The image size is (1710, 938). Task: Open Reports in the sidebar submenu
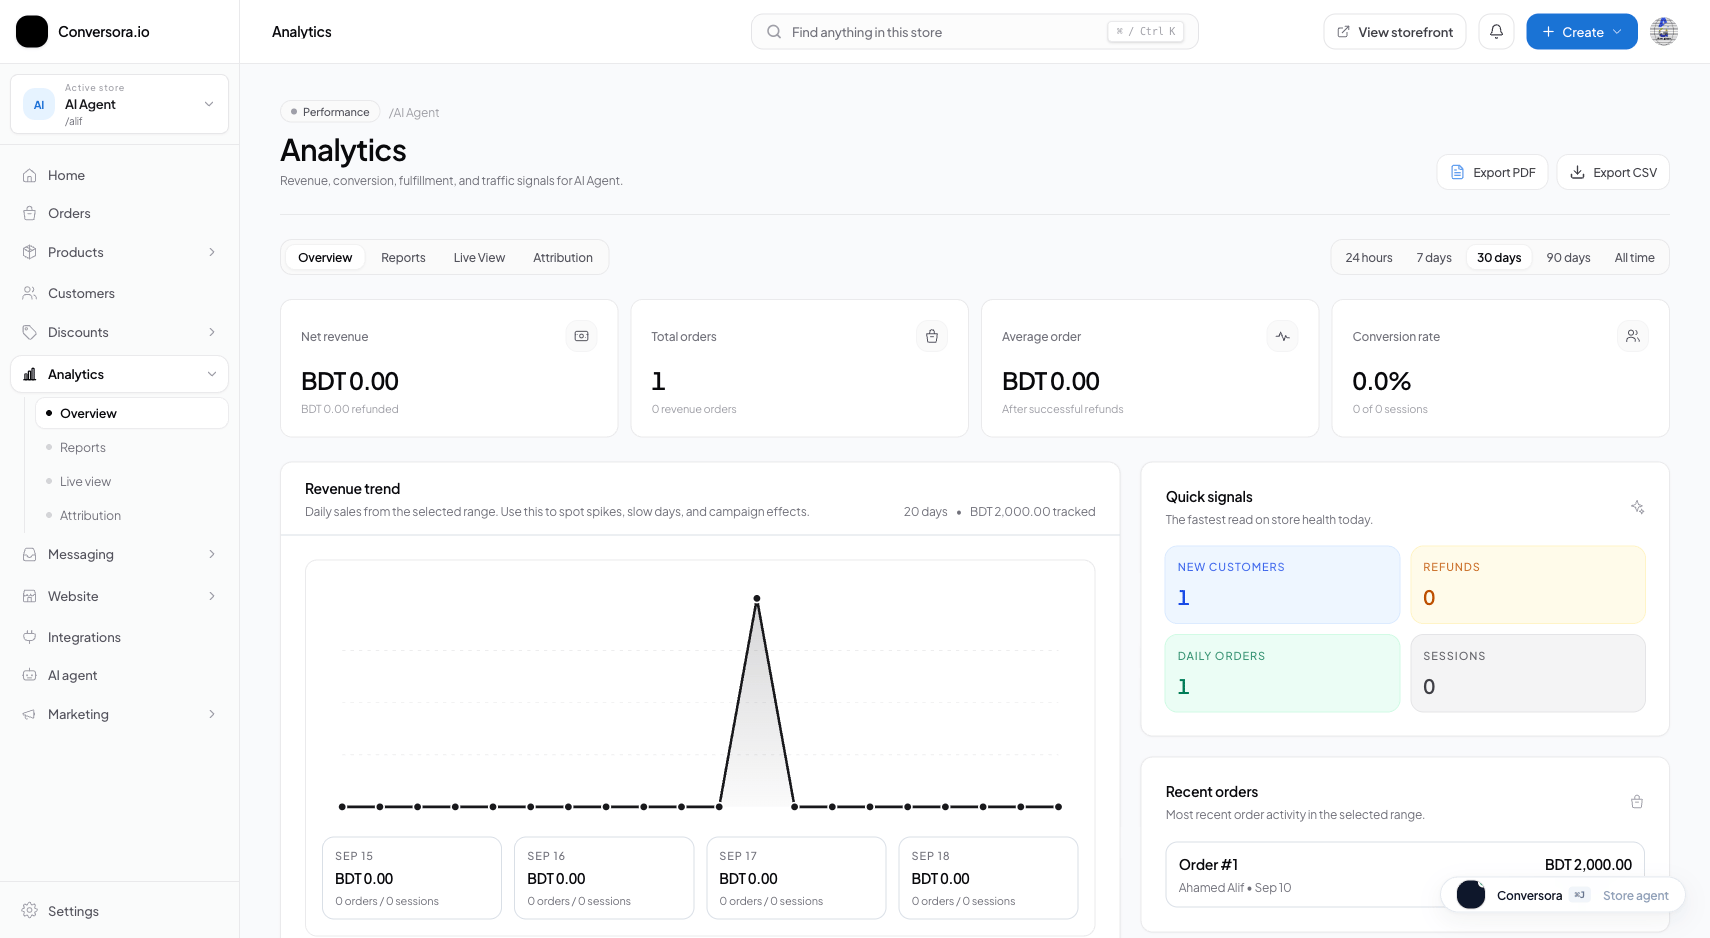coord(132,447)
